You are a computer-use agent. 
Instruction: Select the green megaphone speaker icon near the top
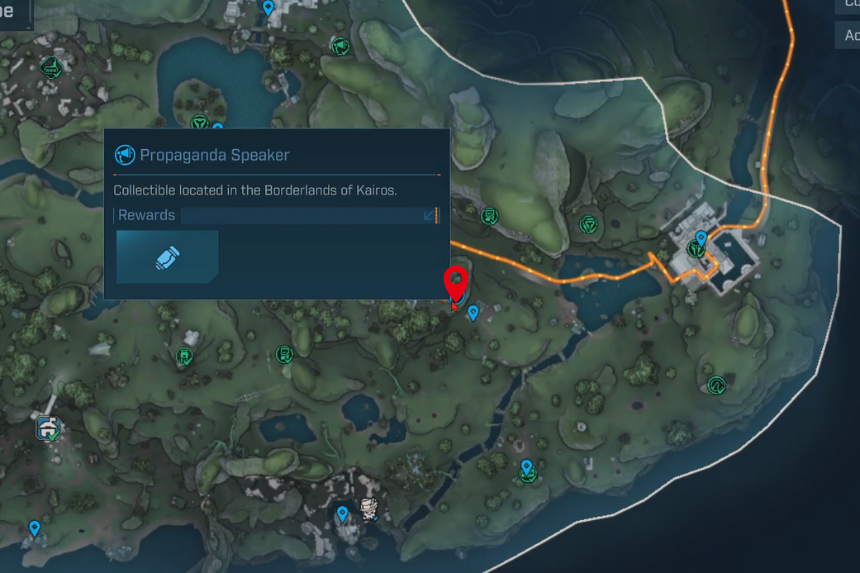point(341,47)
